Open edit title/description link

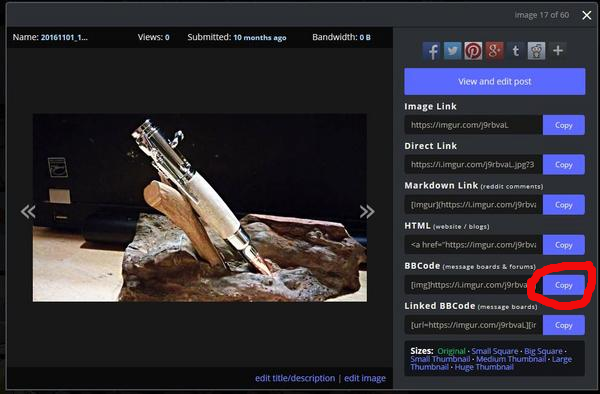coord(295,378)
